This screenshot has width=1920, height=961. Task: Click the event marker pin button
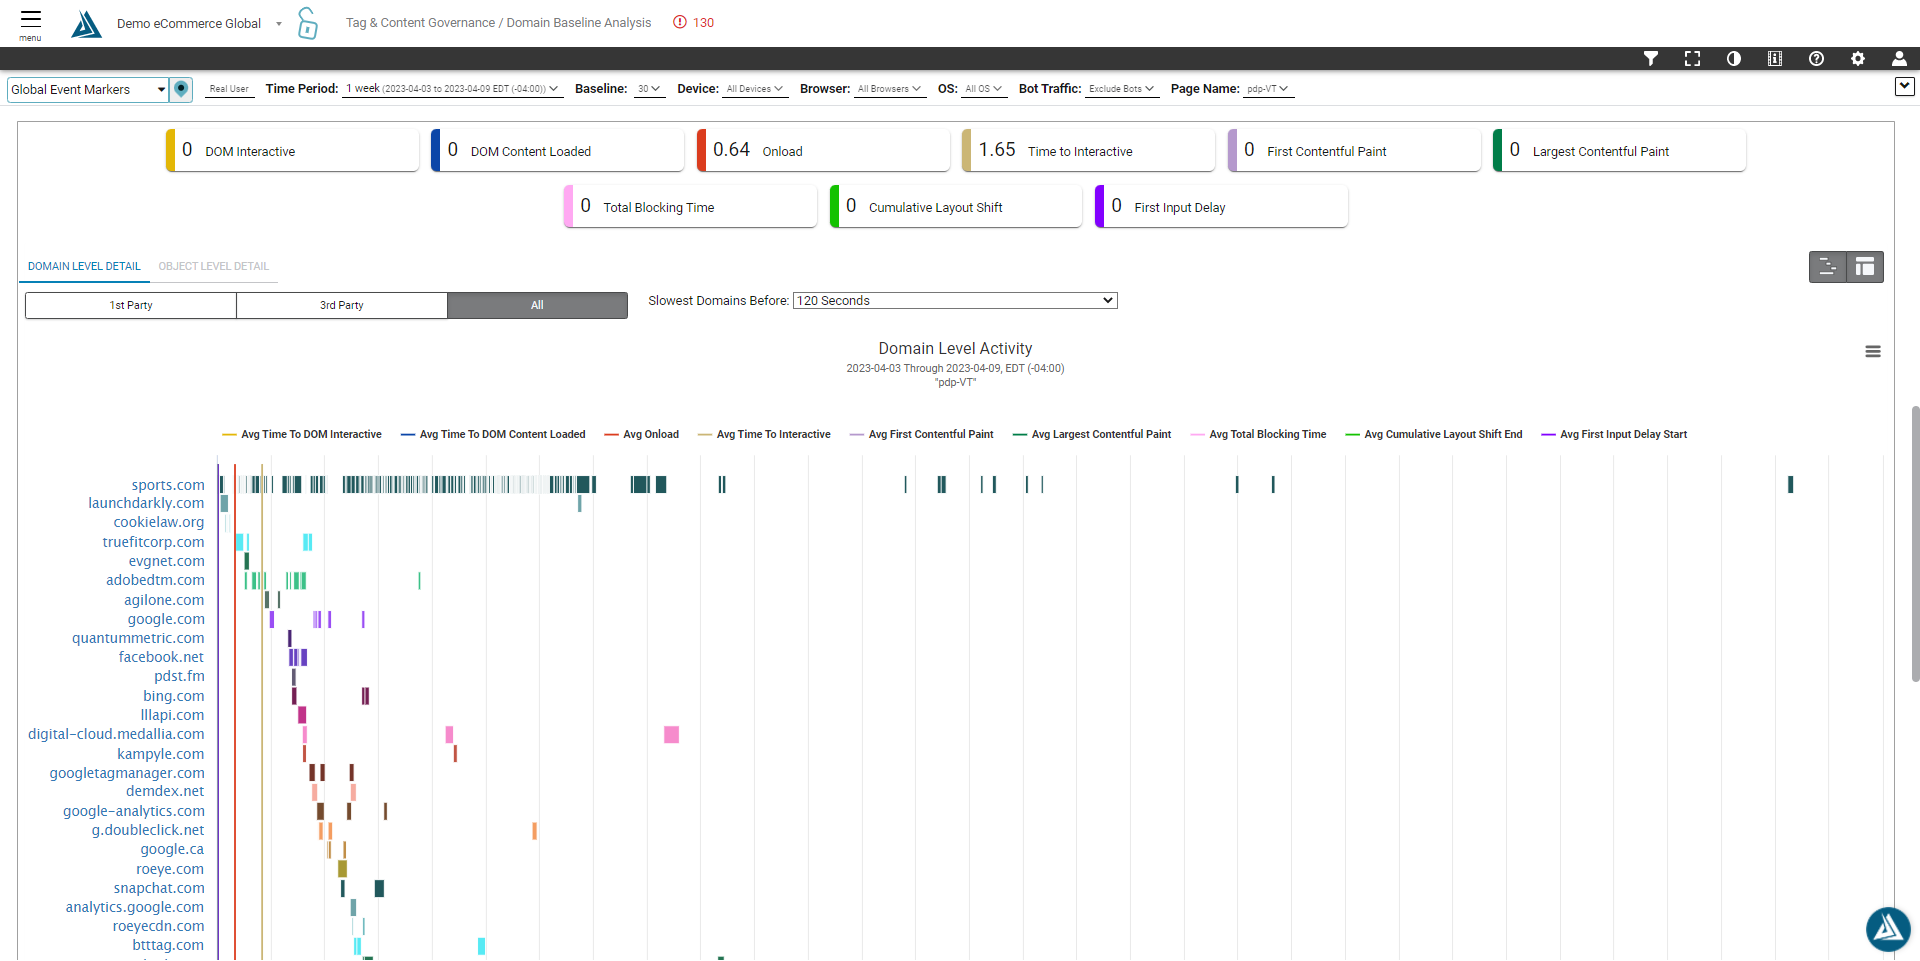[x=181, y=89]
